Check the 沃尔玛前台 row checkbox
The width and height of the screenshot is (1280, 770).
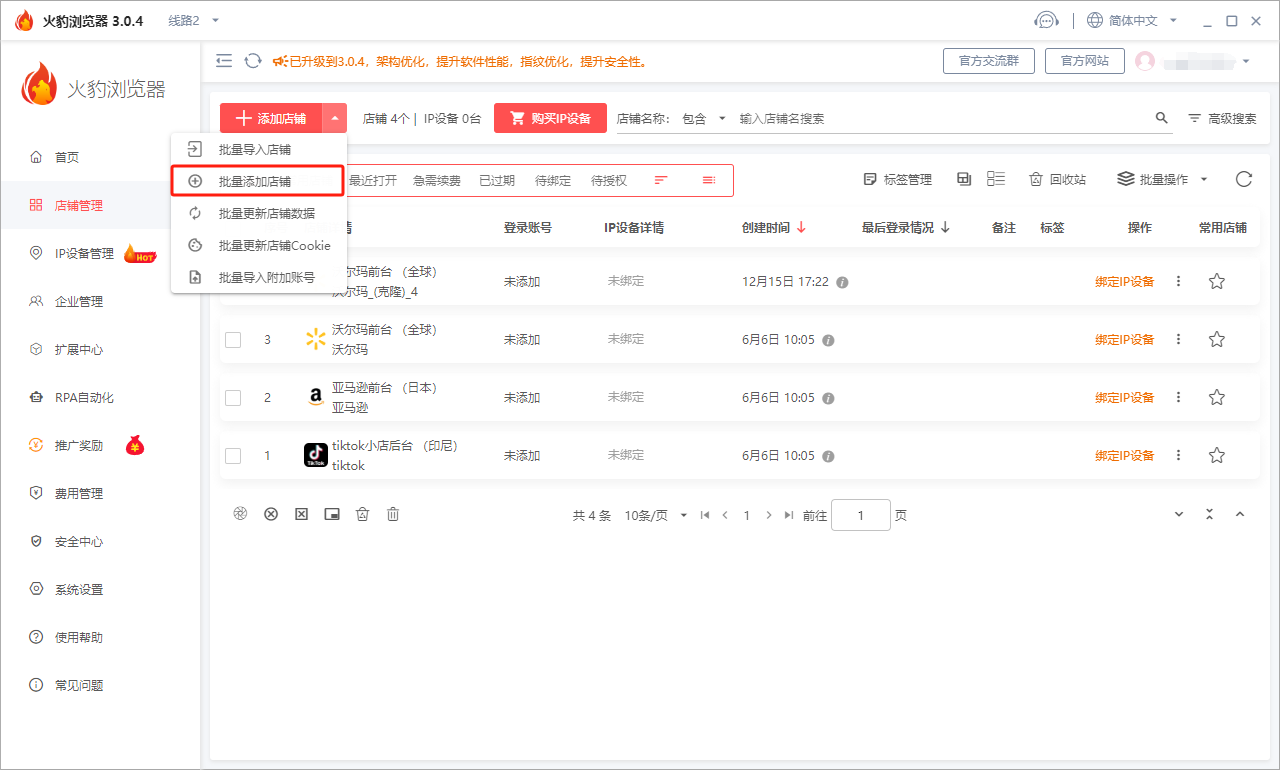[233, 339]
